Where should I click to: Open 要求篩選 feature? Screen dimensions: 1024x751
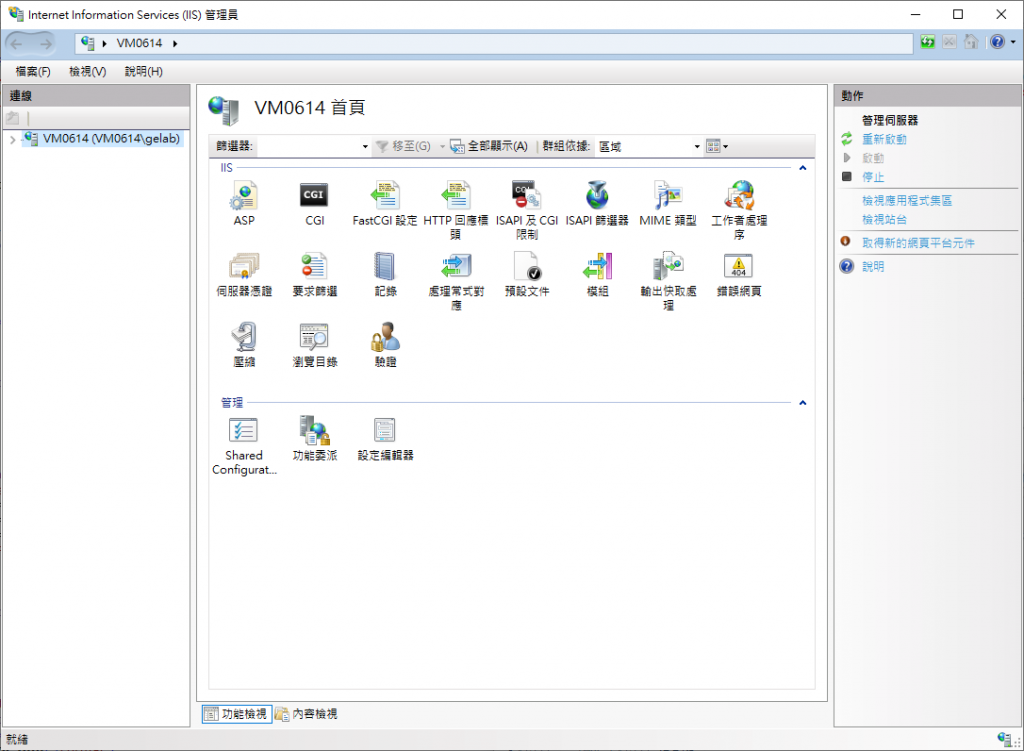coord(314,274)
